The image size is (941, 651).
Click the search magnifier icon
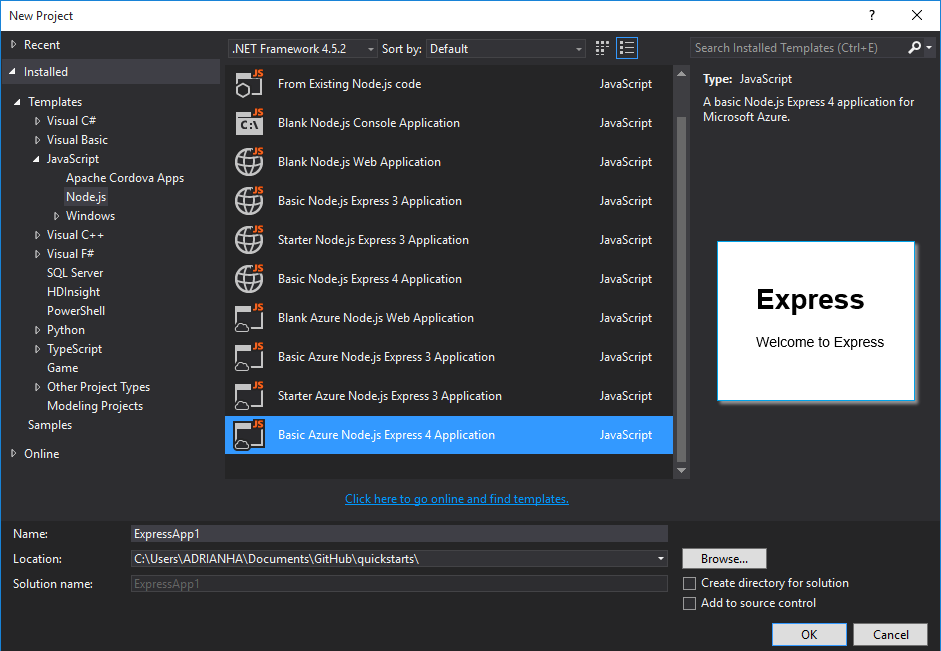[x=916, y=47]
